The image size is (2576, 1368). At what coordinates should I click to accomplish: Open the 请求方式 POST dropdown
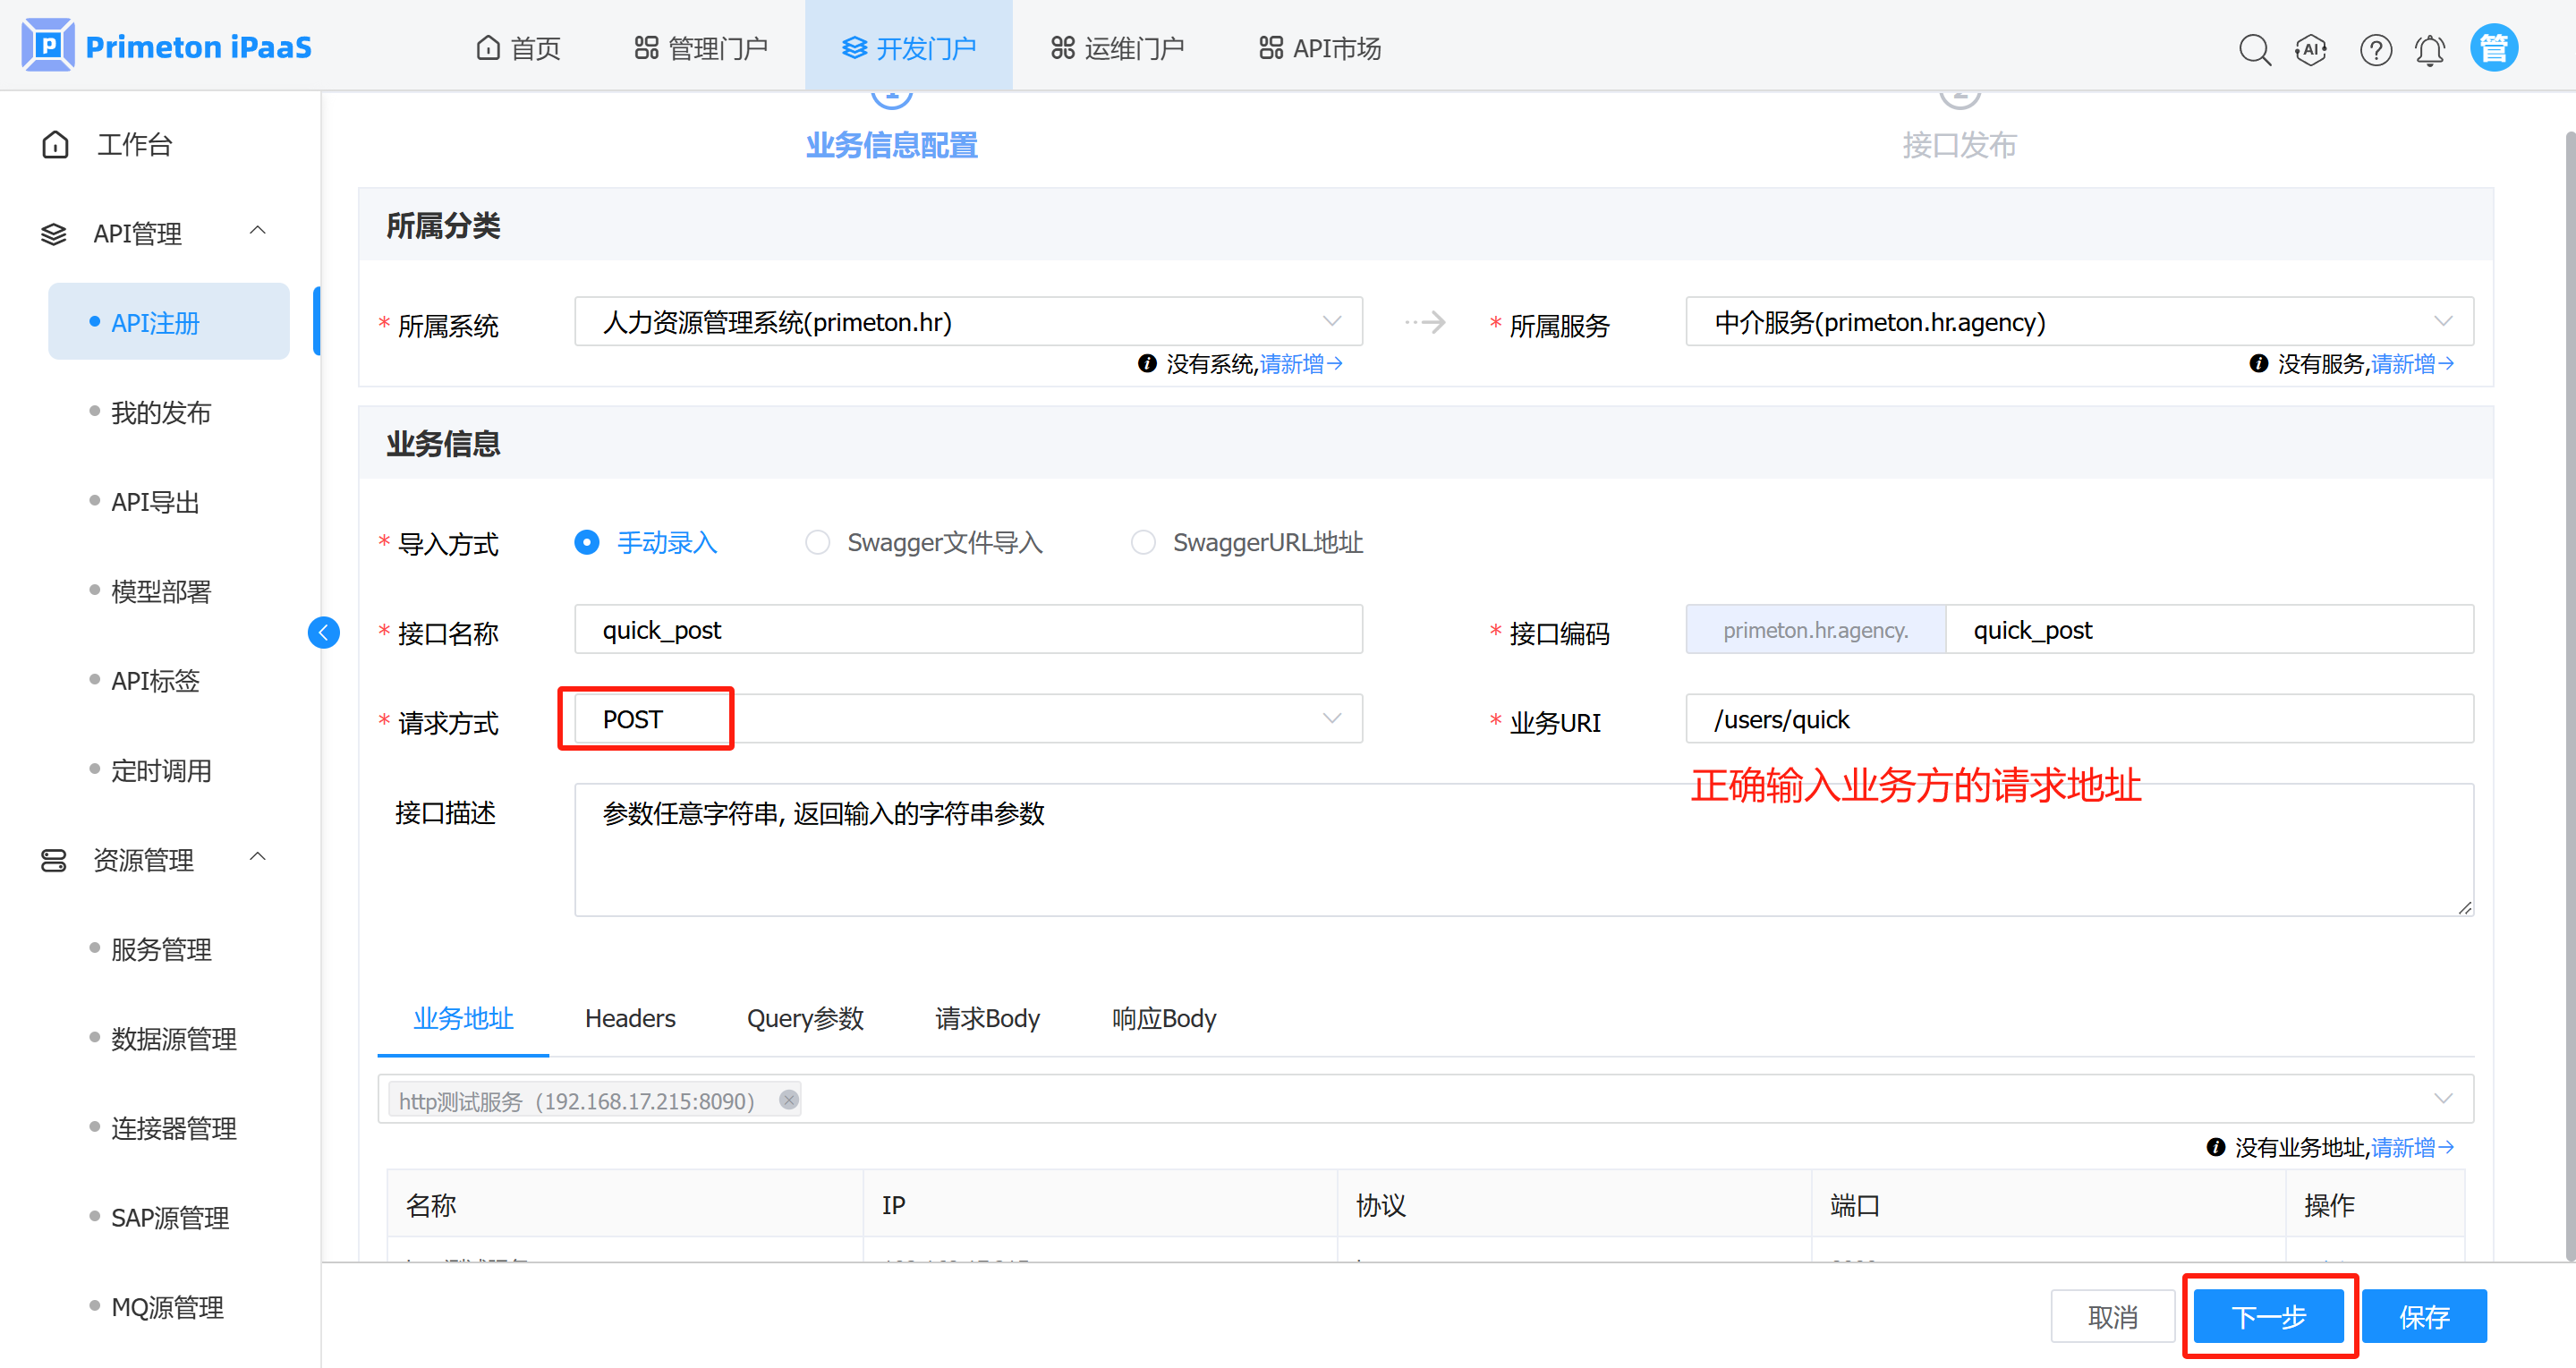click(967, 719)
